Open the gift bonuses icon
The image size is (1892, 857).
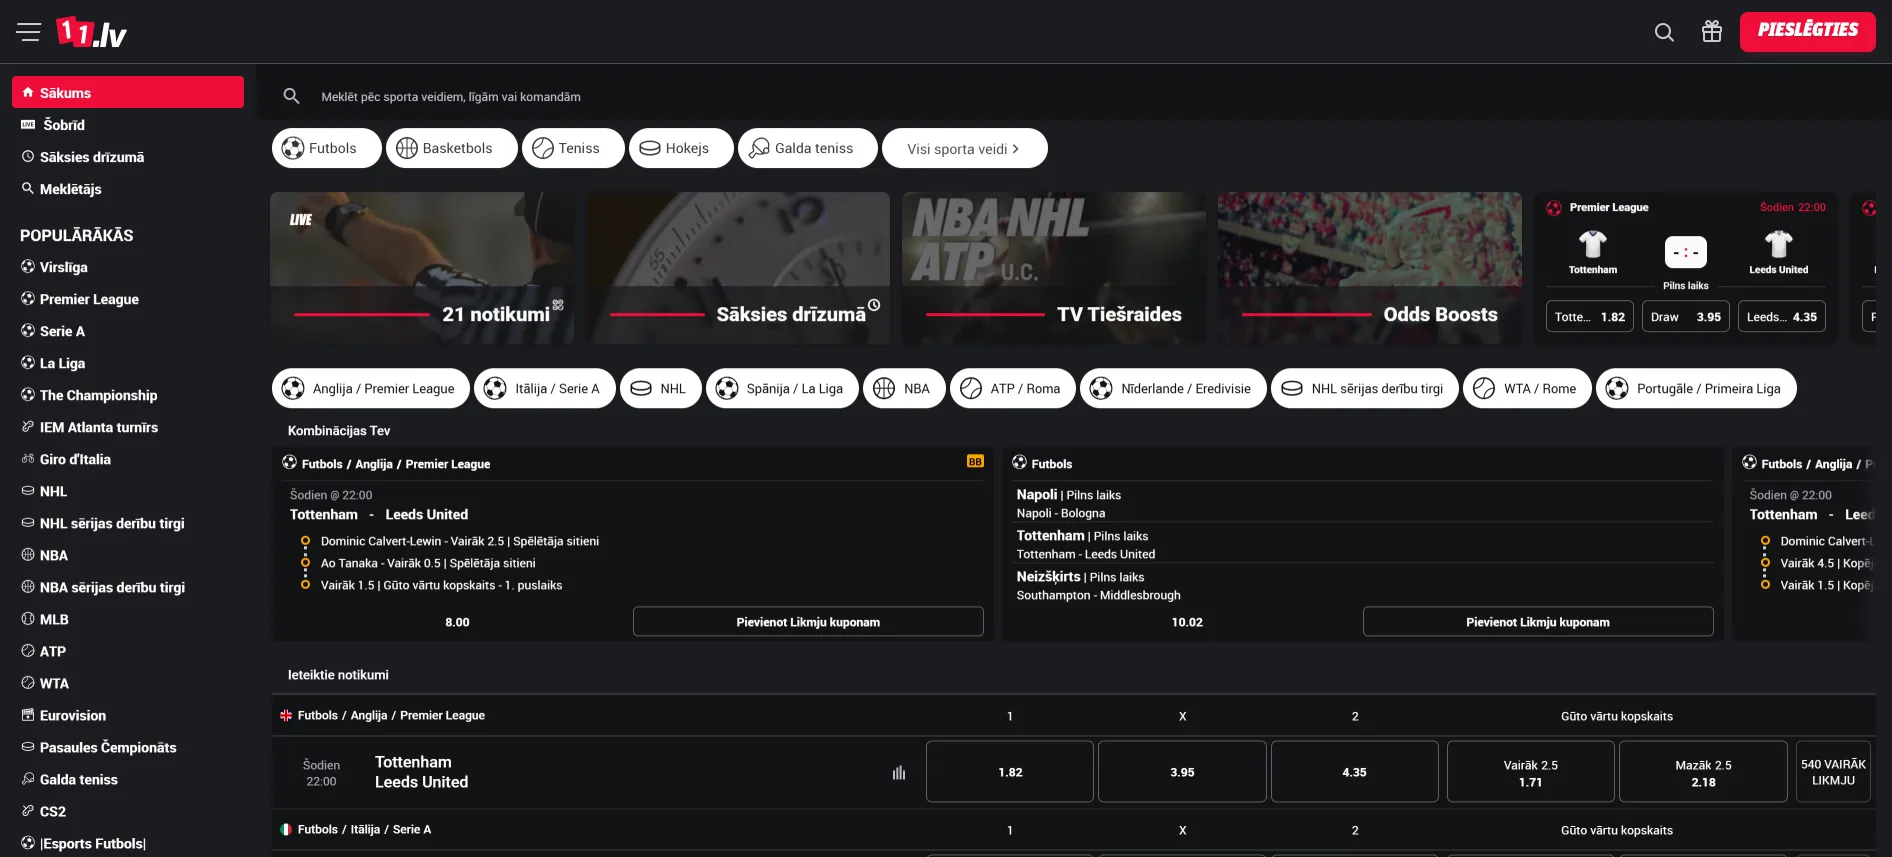[x=1712, y=32]
